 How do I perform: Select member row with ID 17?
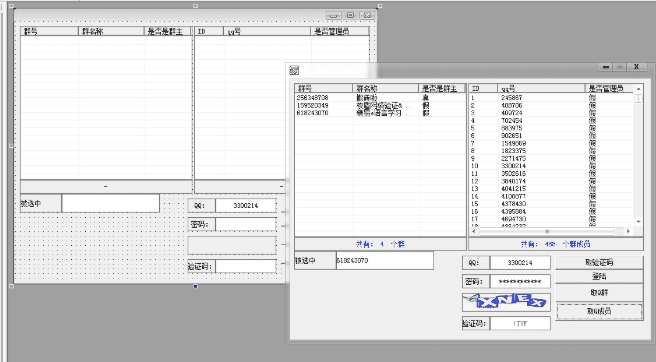[x=551, y=219]
